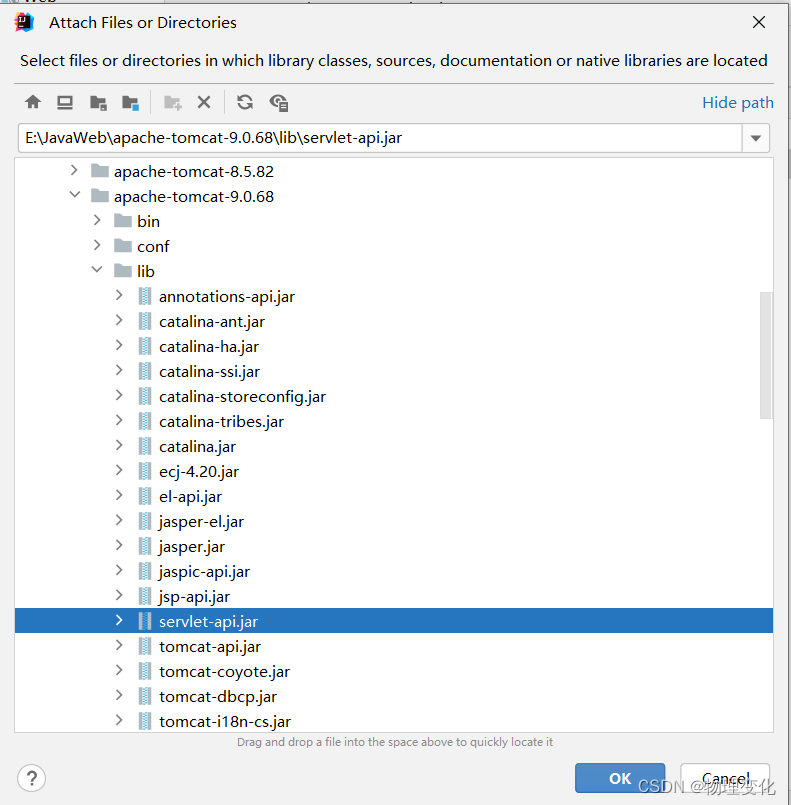Click the jar icon next to servlet-api.jar
This screenshot has width=791, height=805.
145,621
